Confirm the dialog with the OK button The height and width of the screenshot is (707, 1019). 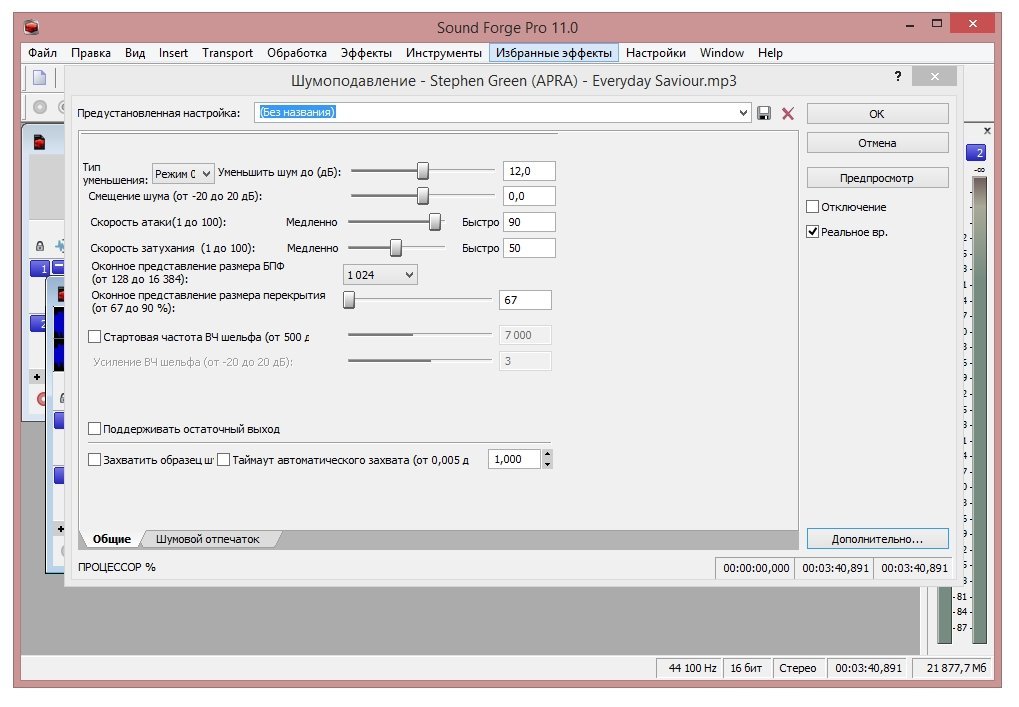point(877,114)
